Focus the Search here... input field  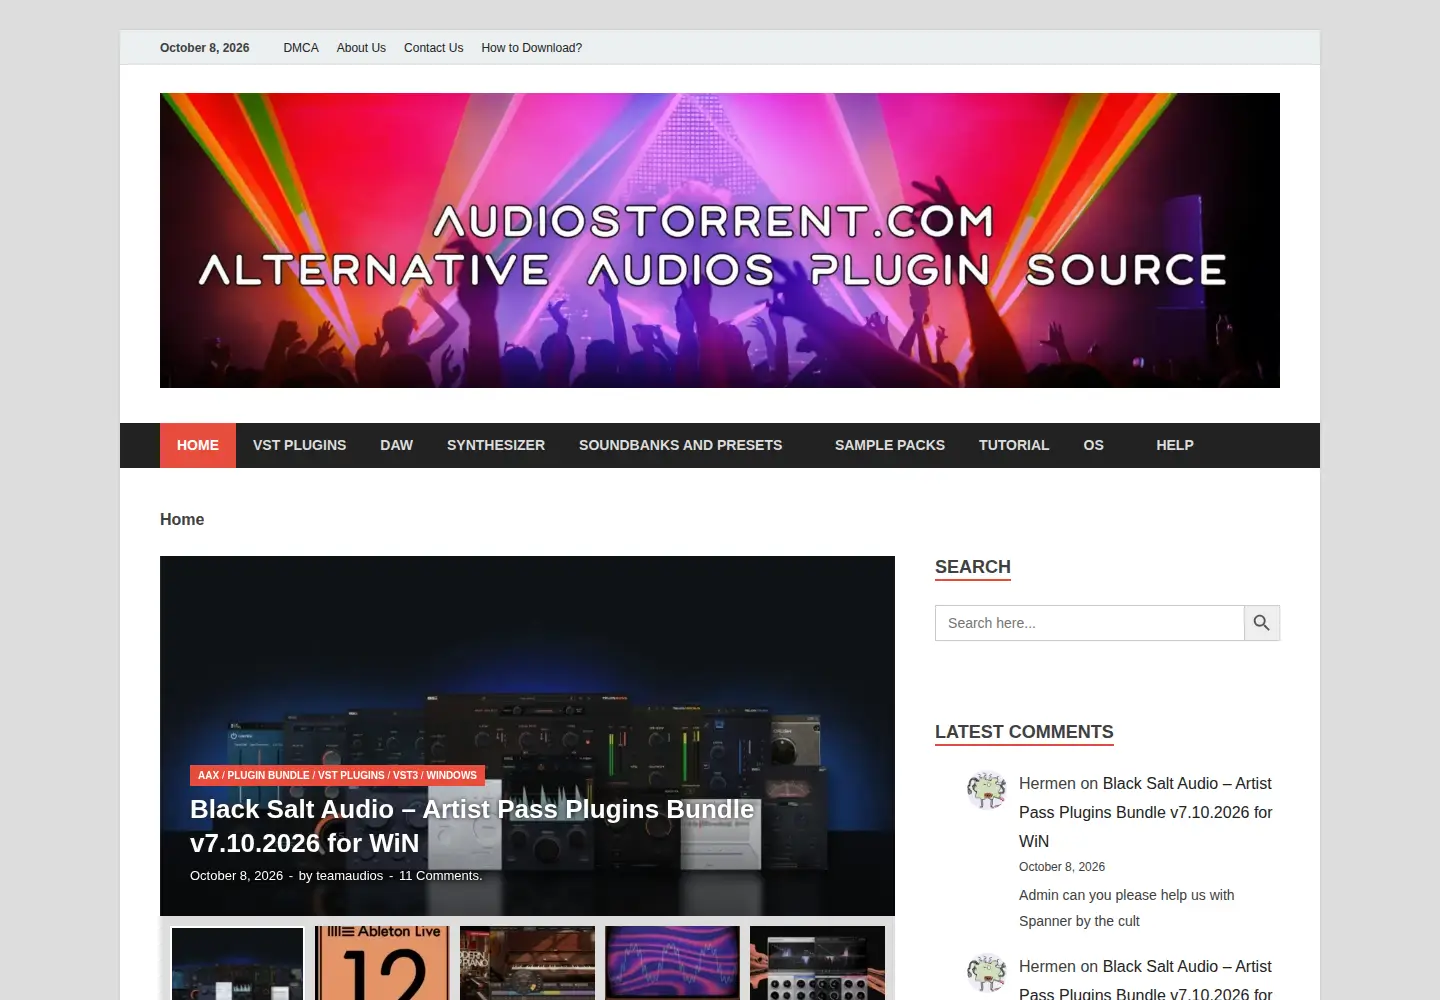[1089, 623]
